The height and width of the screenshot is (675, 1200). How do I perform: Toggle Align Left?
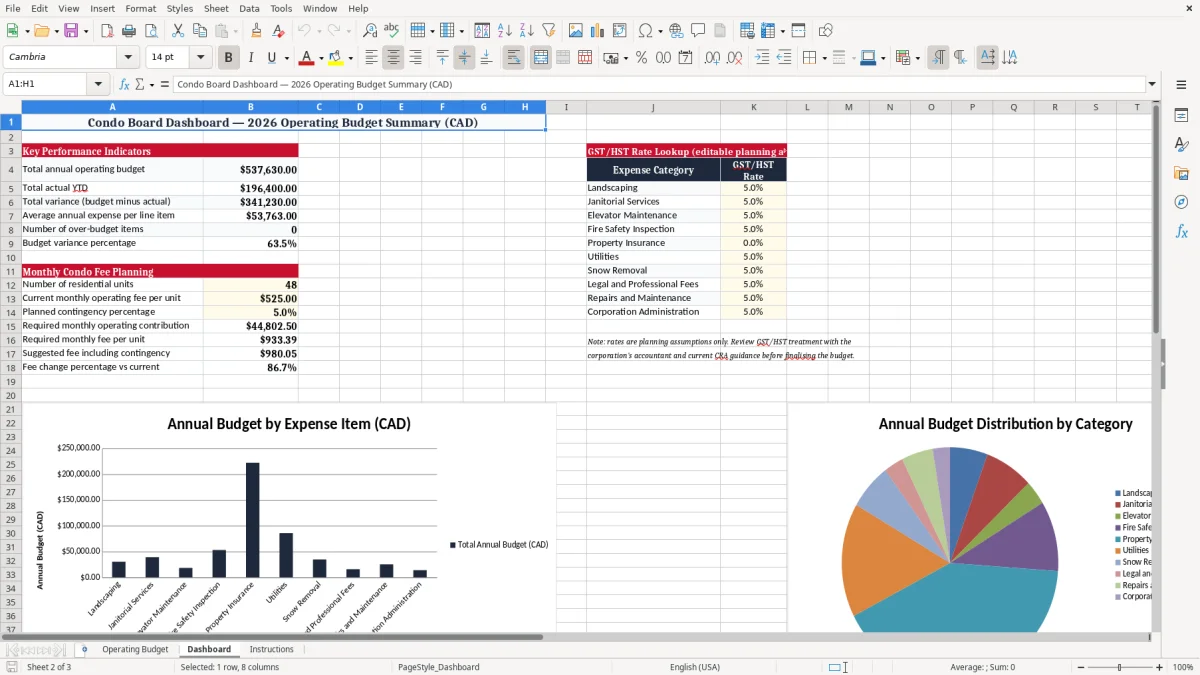pos(371,58)
